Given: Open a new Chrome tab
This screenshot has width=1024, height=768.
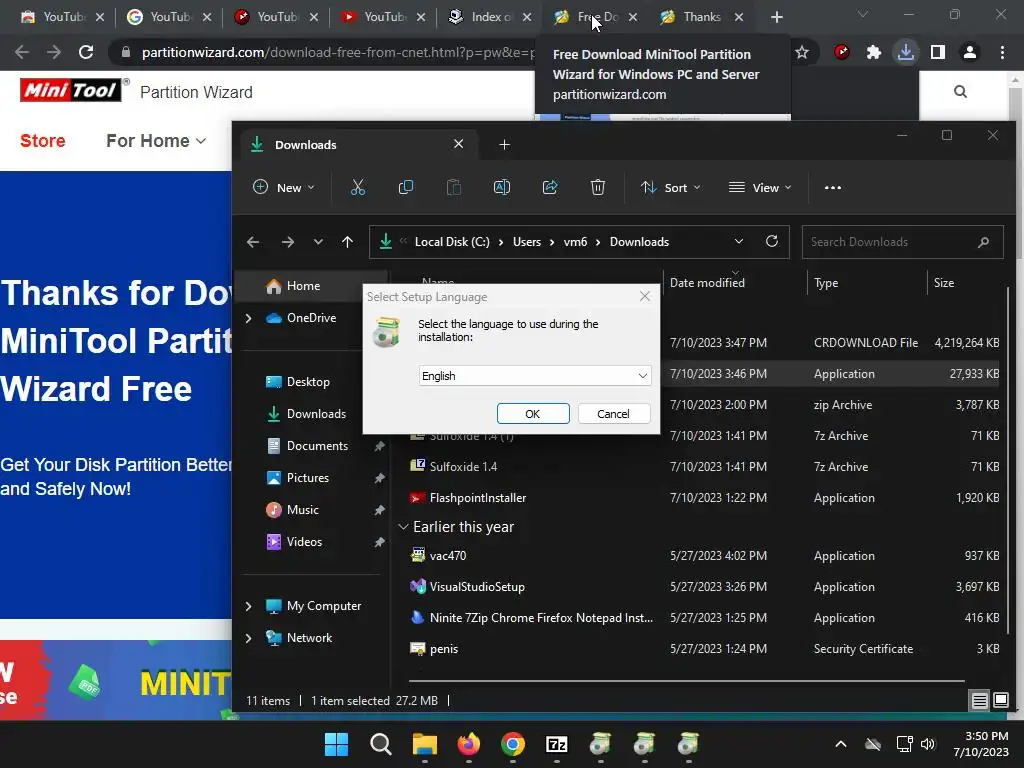Looking at the screenshot, I should pyautogui.click(x=776, y=17).
